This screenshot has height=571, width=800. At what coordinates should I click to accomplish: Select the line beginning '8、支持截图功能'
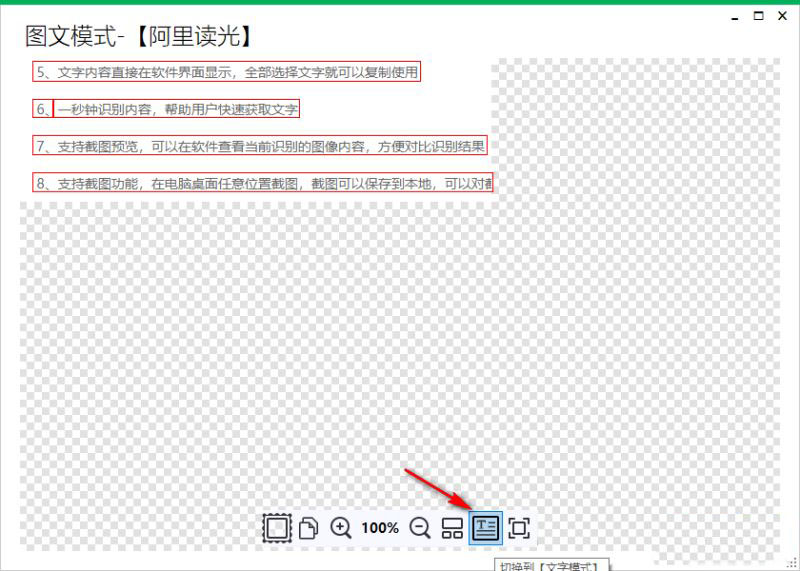[263, 183]
